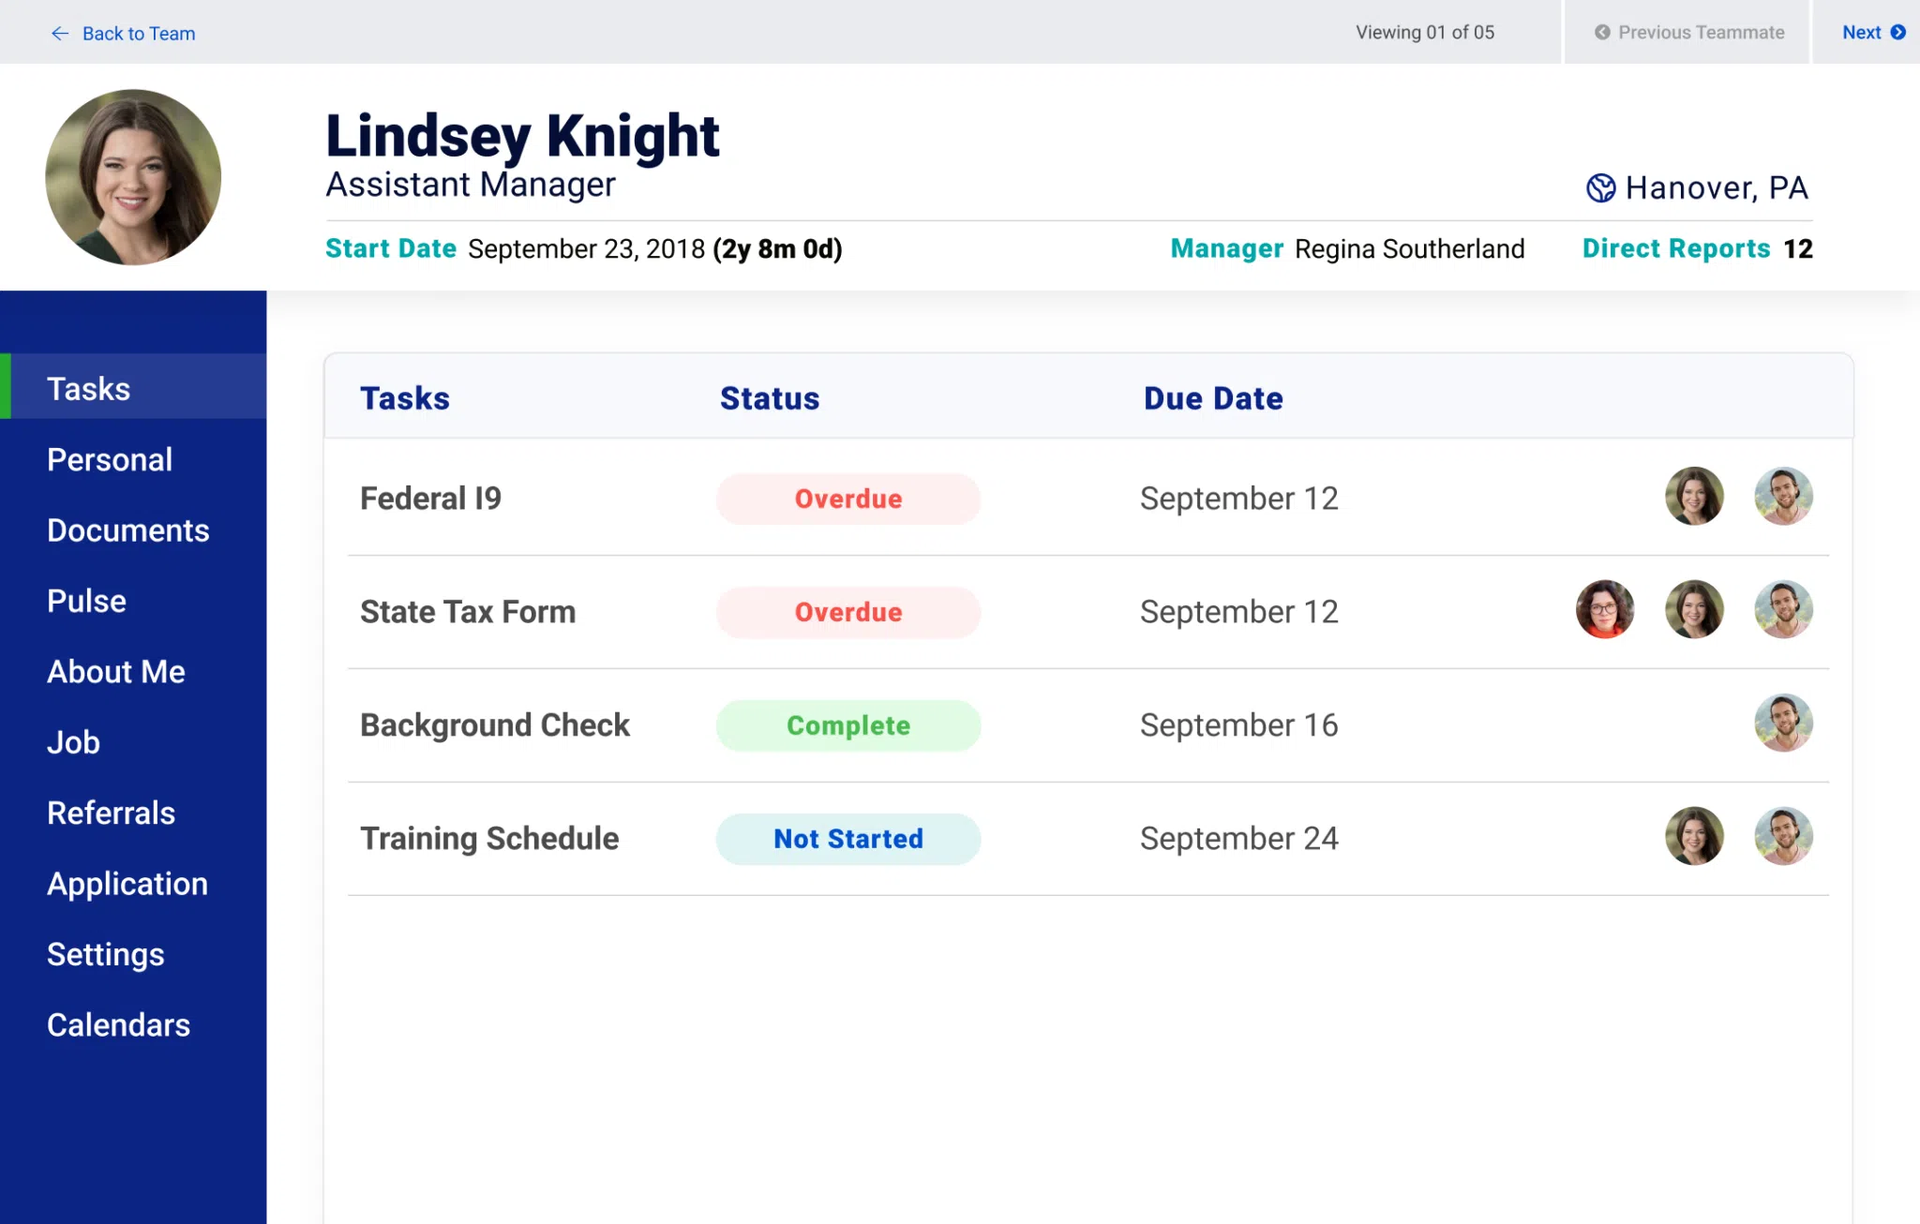This screenshot has width=1920, height=1224.
Task: Click the man's avatar on Background Check row
Action: pos(1783,723)
